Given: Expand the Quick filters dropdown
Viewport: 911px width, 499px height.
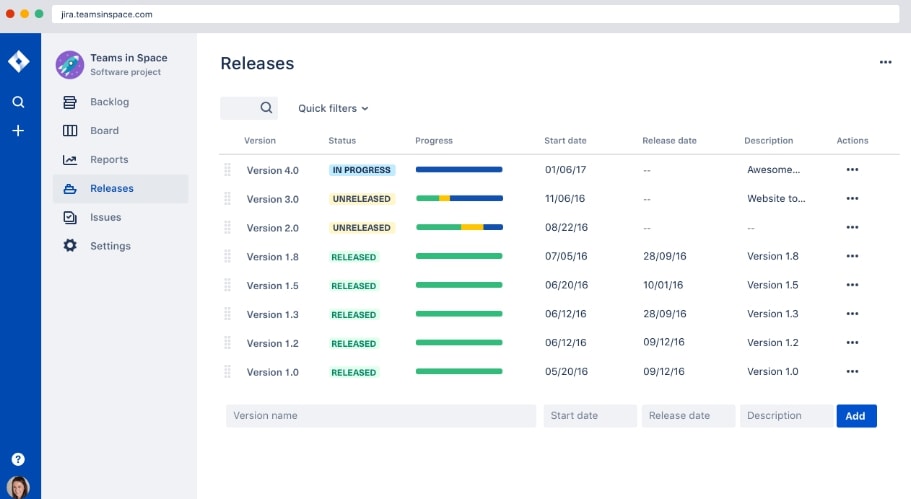Looking at the screenshot, I should coord(333,109).
